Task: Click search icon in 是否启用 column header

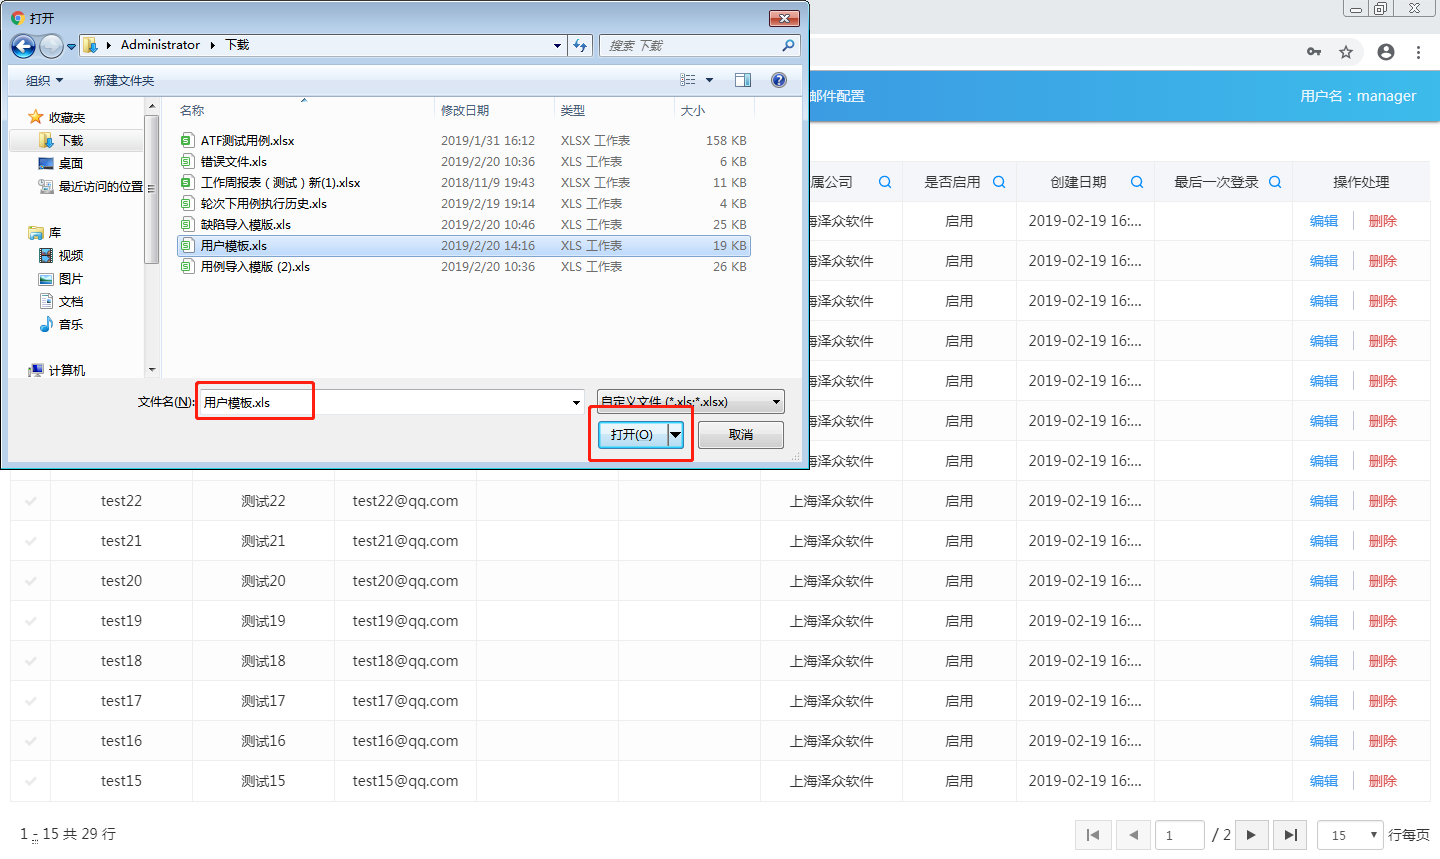Action: [x=998, y=182]
